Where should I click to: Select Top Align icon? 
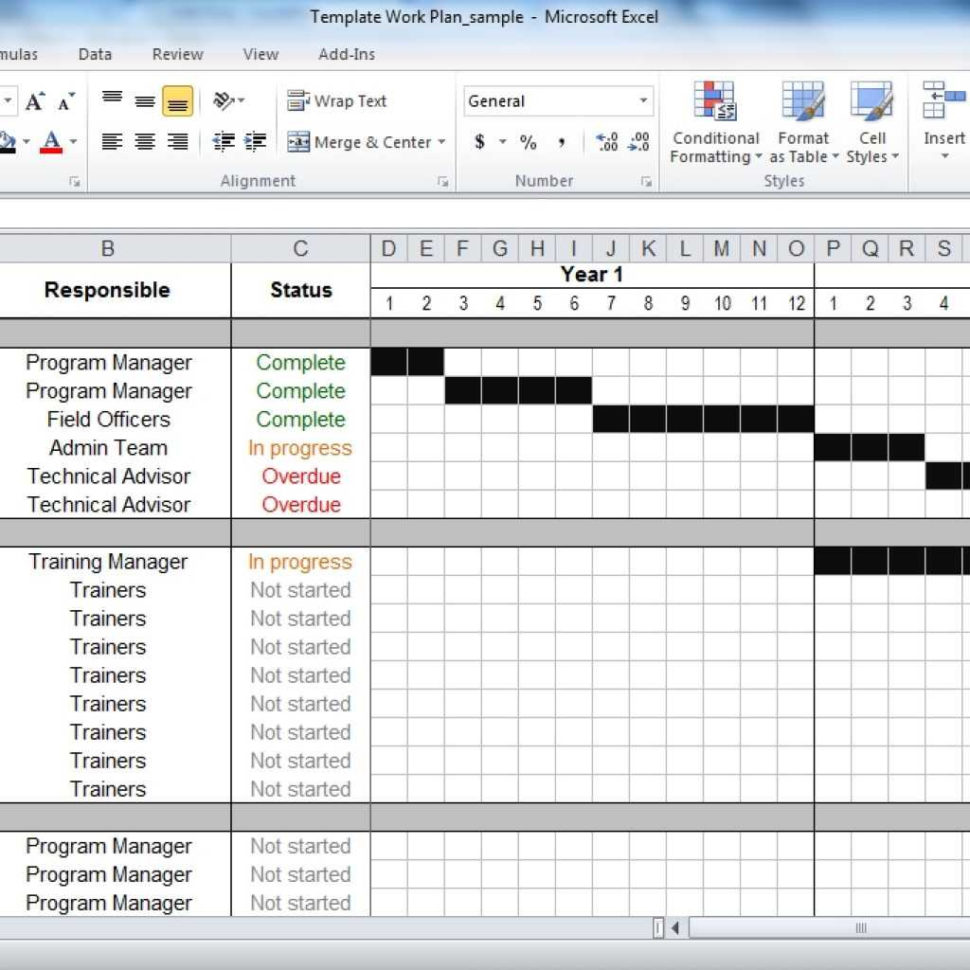coord(112,100)
